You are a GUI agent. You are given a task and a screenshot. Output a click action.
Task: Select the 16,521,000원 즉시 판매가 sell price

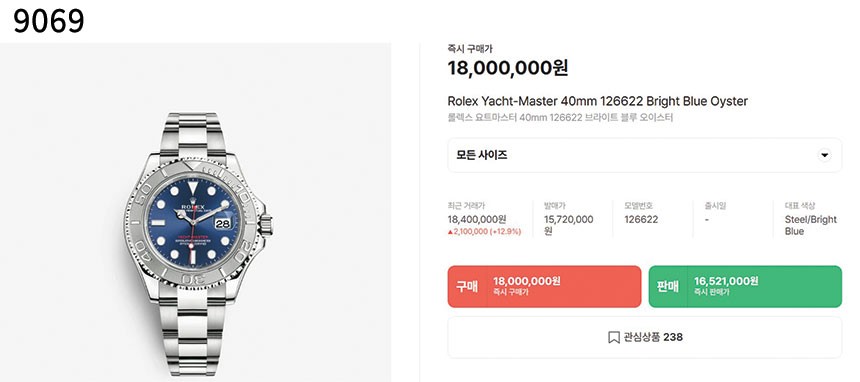point(764,286)
